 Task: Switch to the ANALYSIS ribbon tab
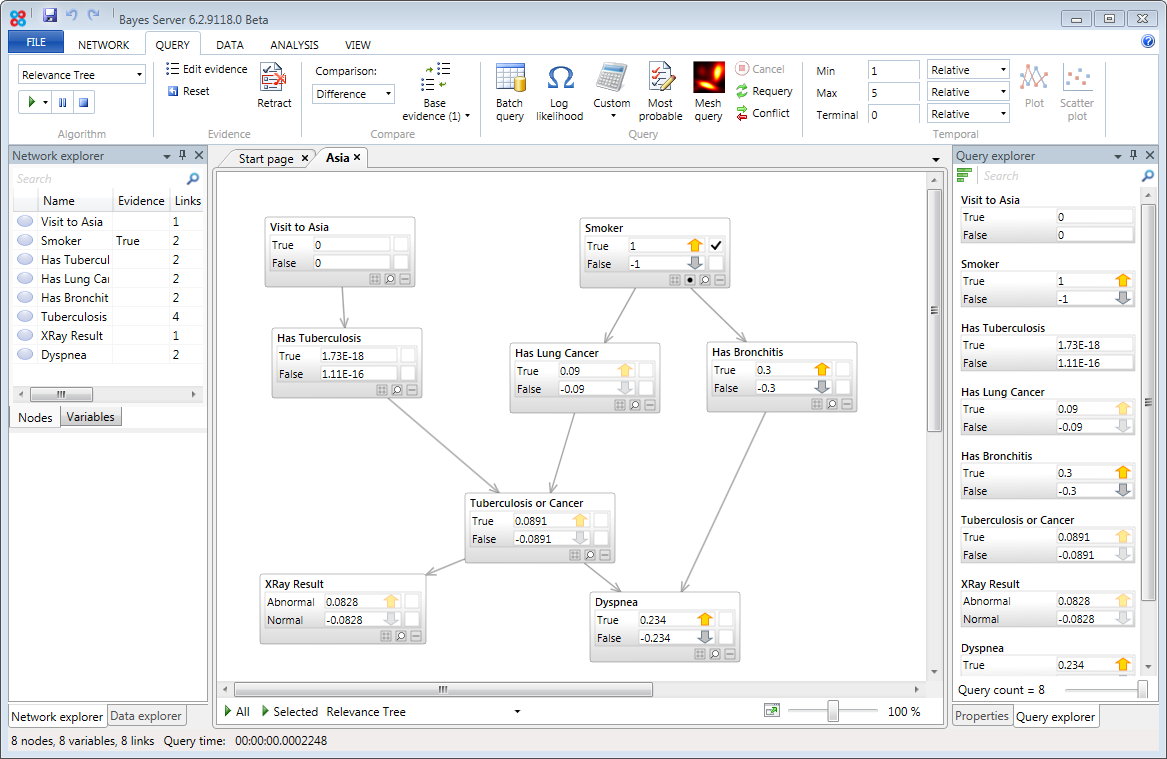point(294,45)
